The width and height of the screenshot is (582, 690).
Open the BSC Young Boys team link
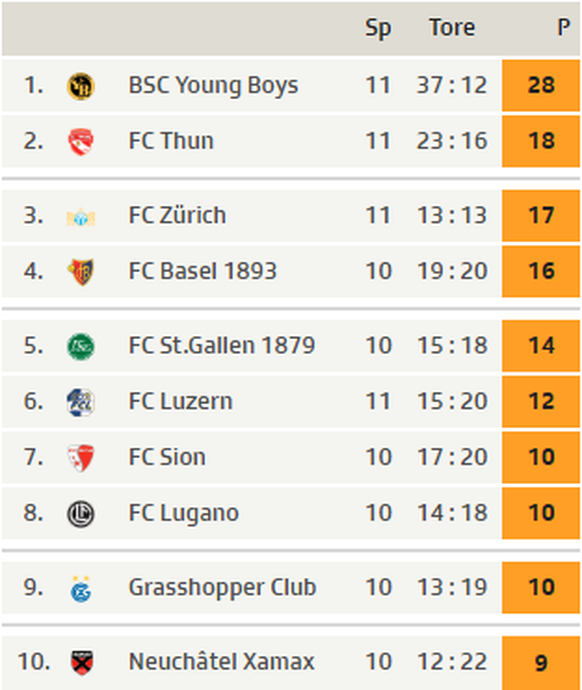pos(213,85)
